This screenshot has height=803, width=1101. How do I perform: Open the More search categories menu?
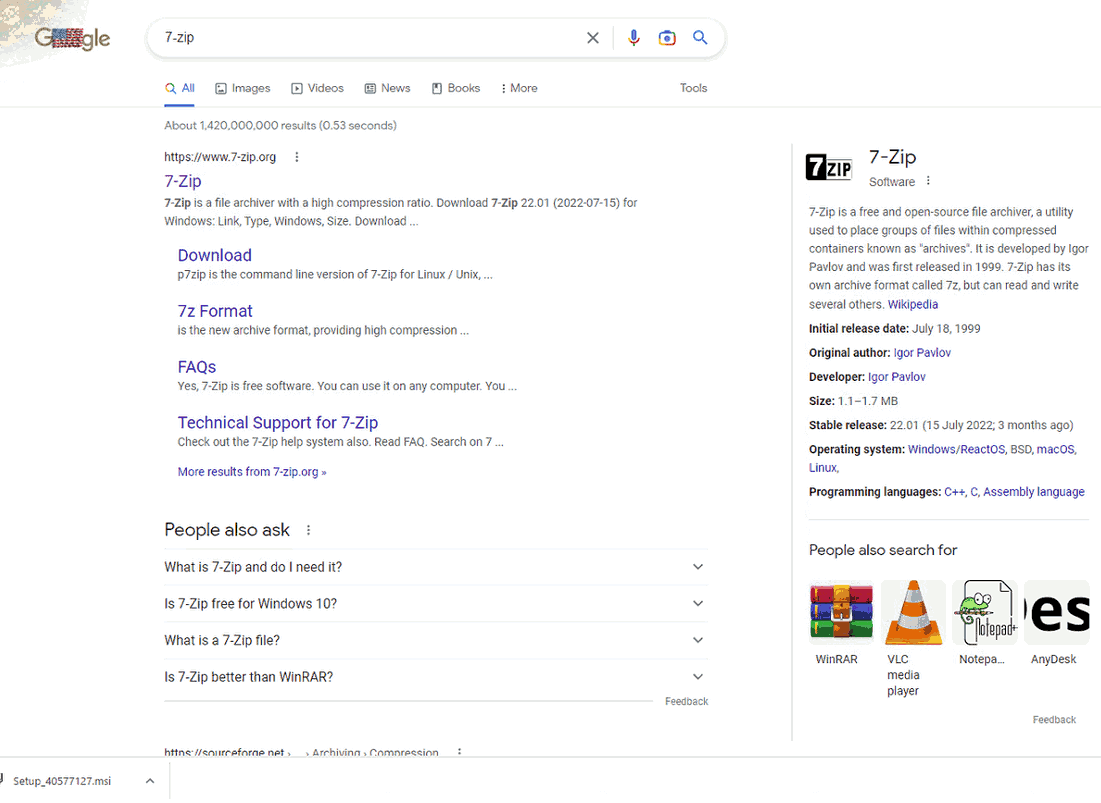click(x=519, y=88)
